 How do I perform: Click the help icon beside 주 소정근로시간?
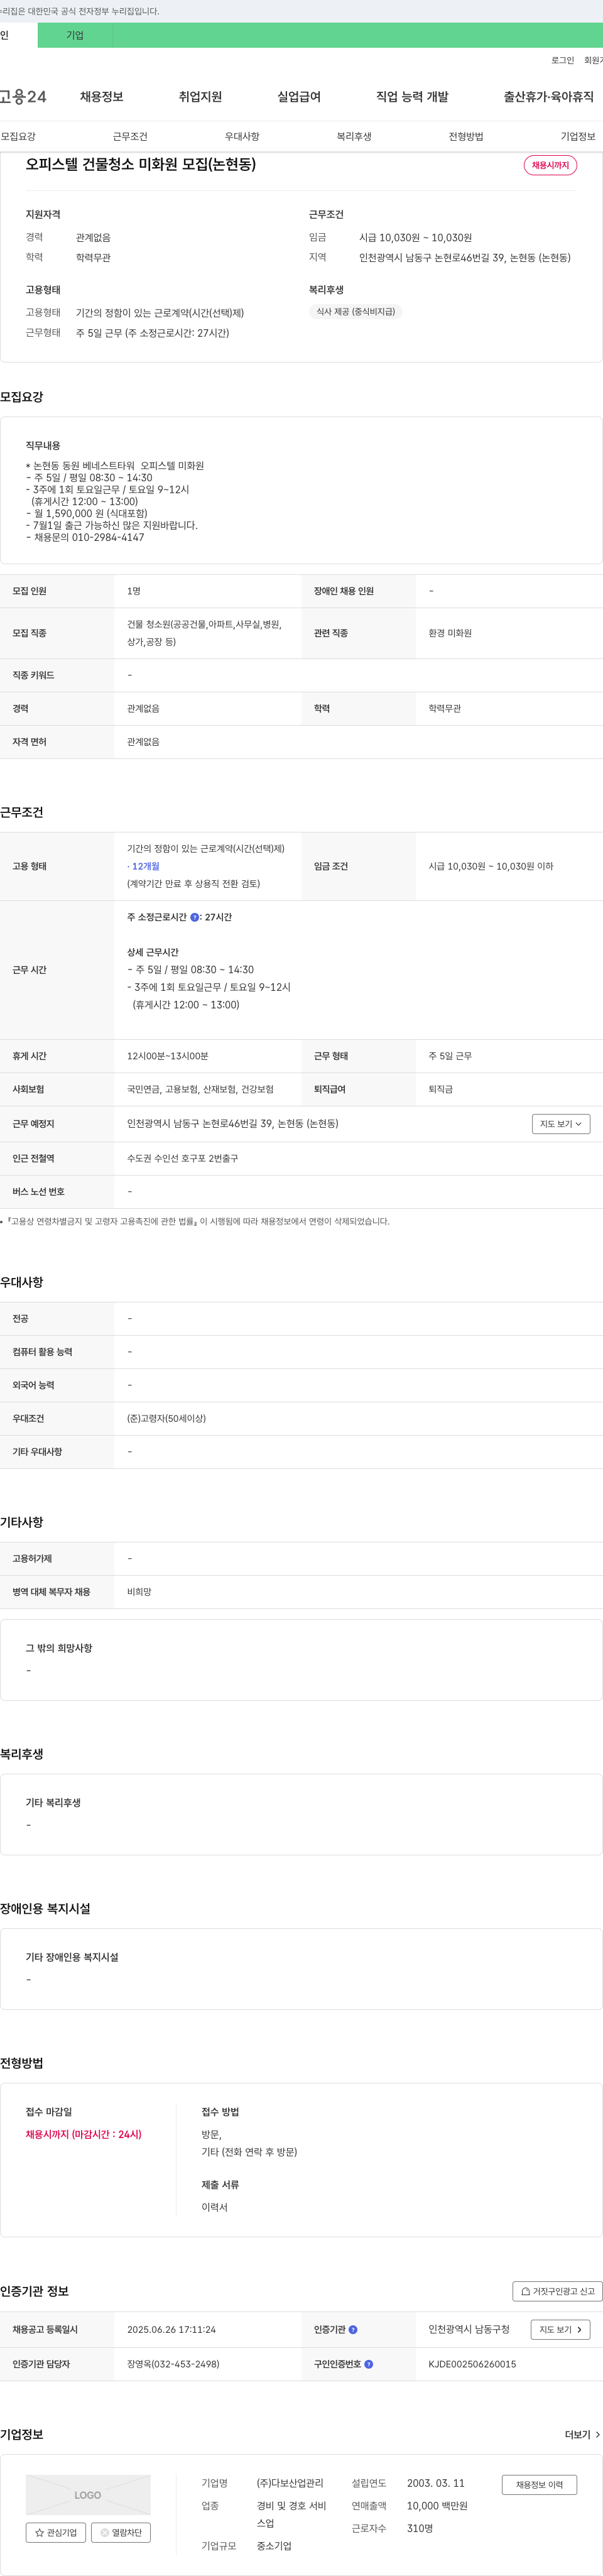[194, 917]
